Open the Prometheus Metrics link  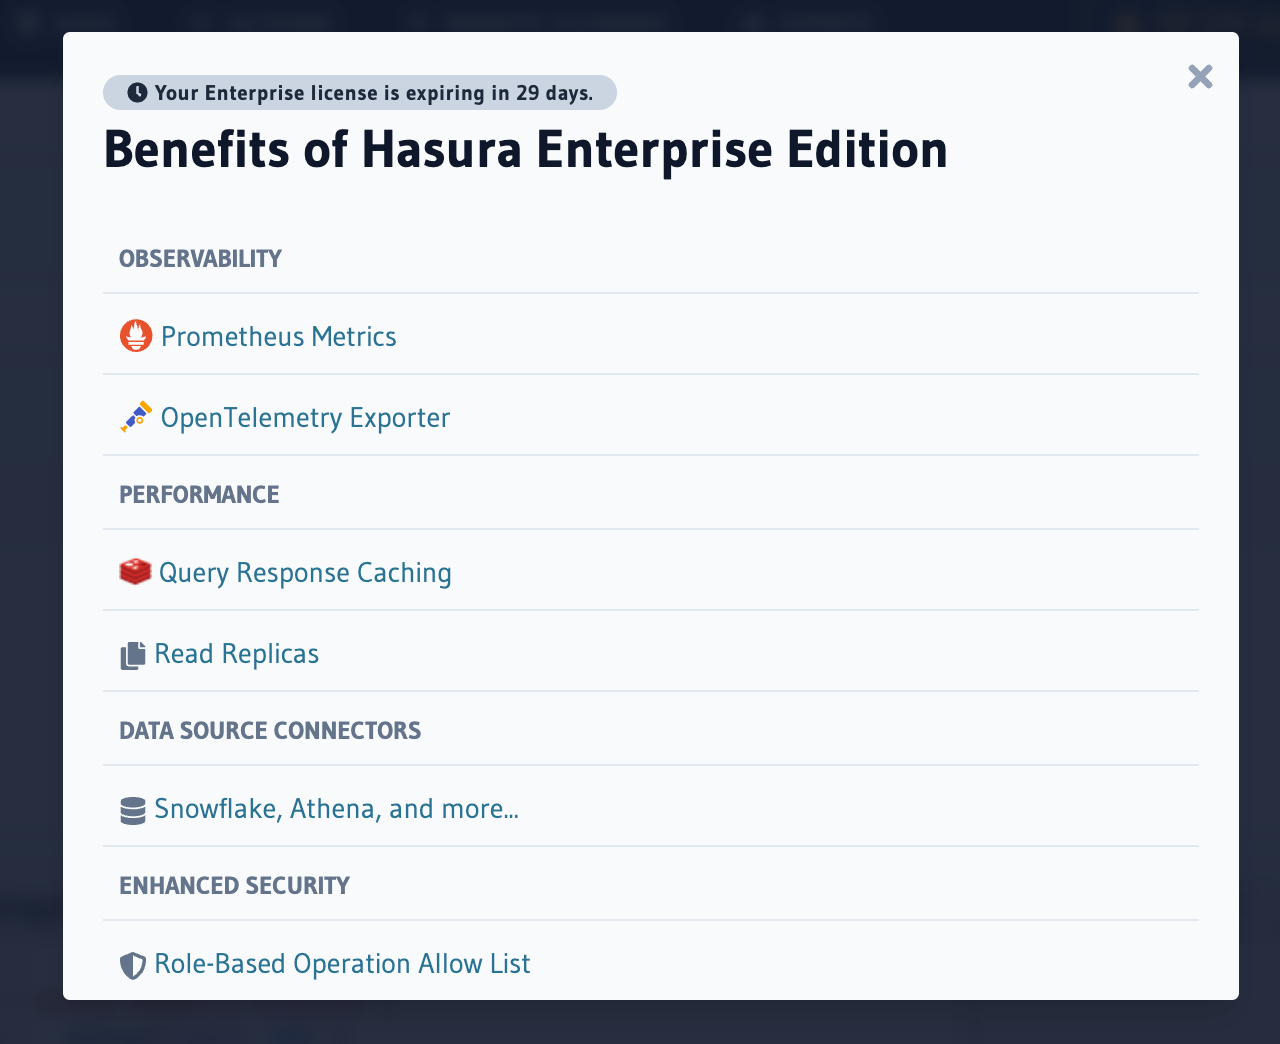[x=278, y=336]
